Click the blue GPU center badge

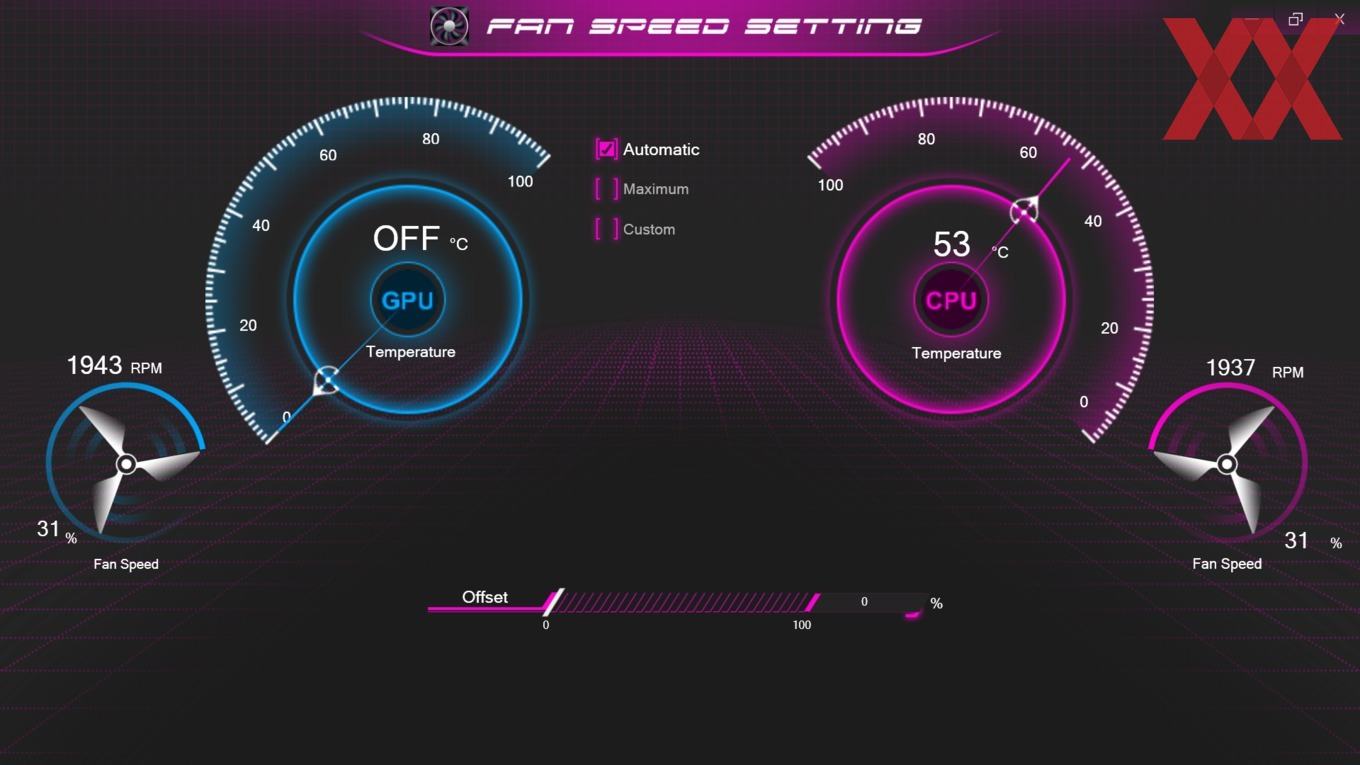tap(408, 300)
